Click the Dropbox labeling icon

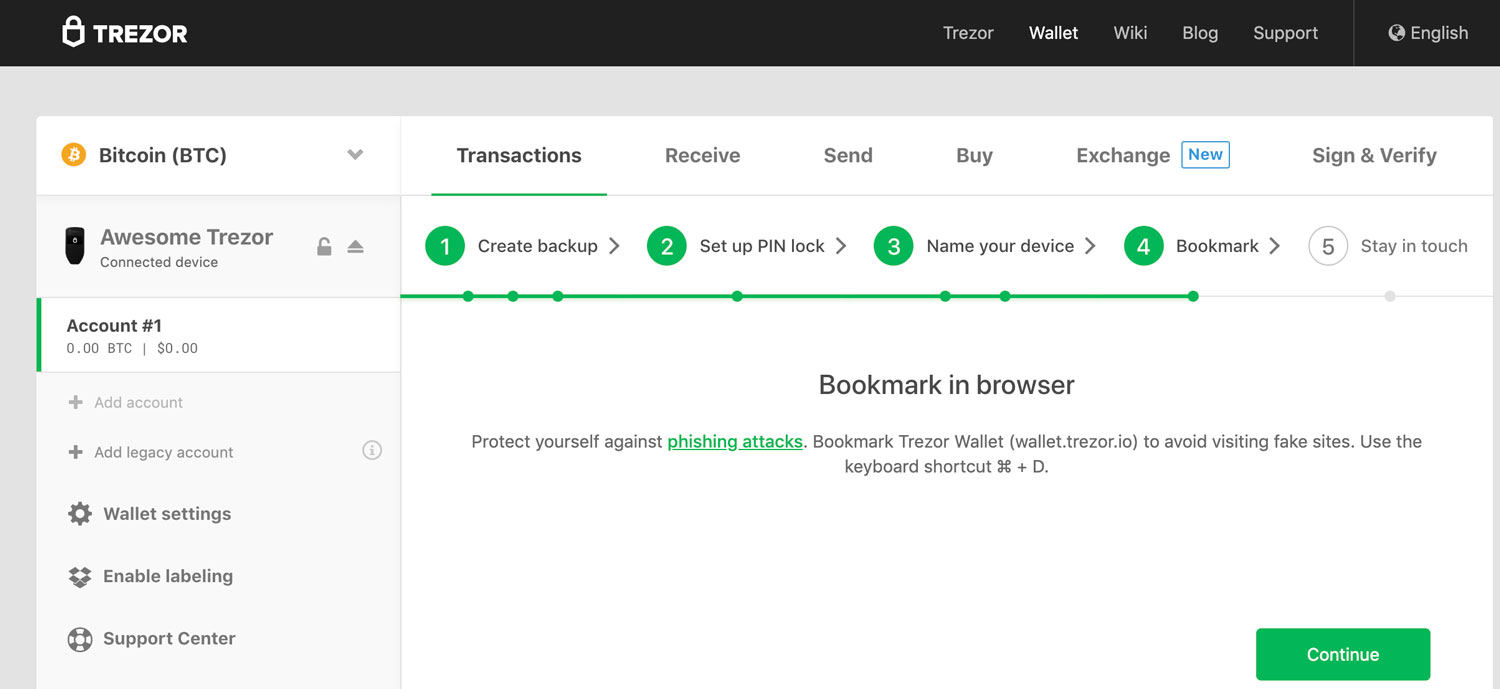(80, 577)
